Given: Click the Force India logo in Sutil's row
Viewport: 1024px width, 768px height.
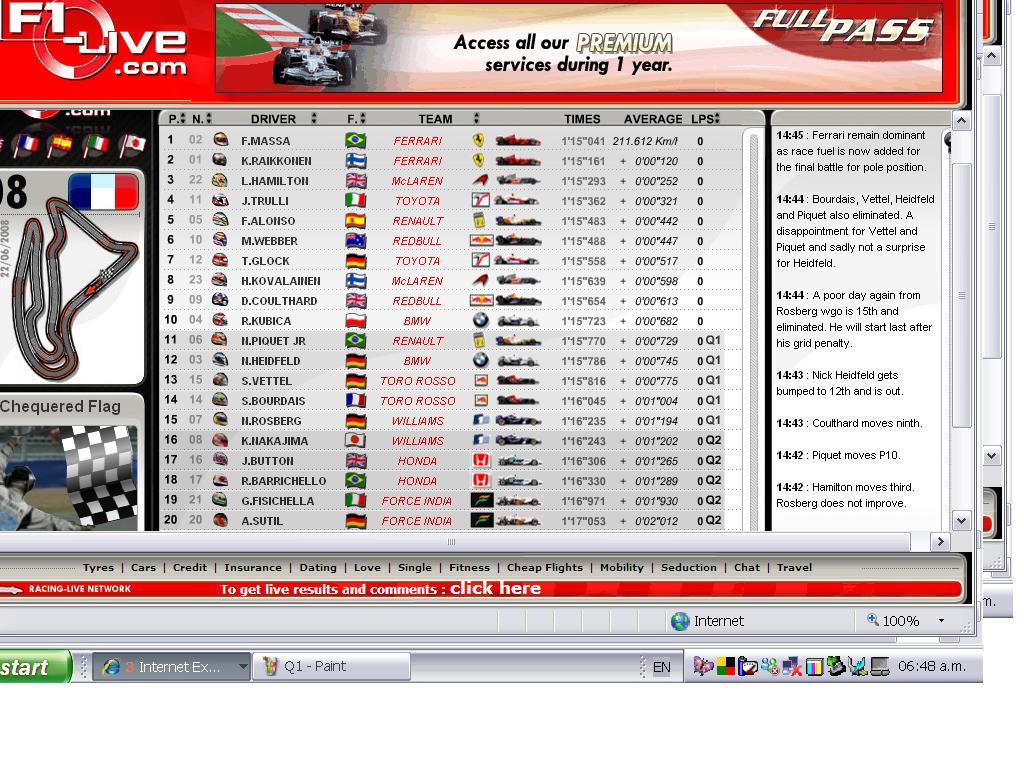Looking at the screenshot, I should (480, 521).
